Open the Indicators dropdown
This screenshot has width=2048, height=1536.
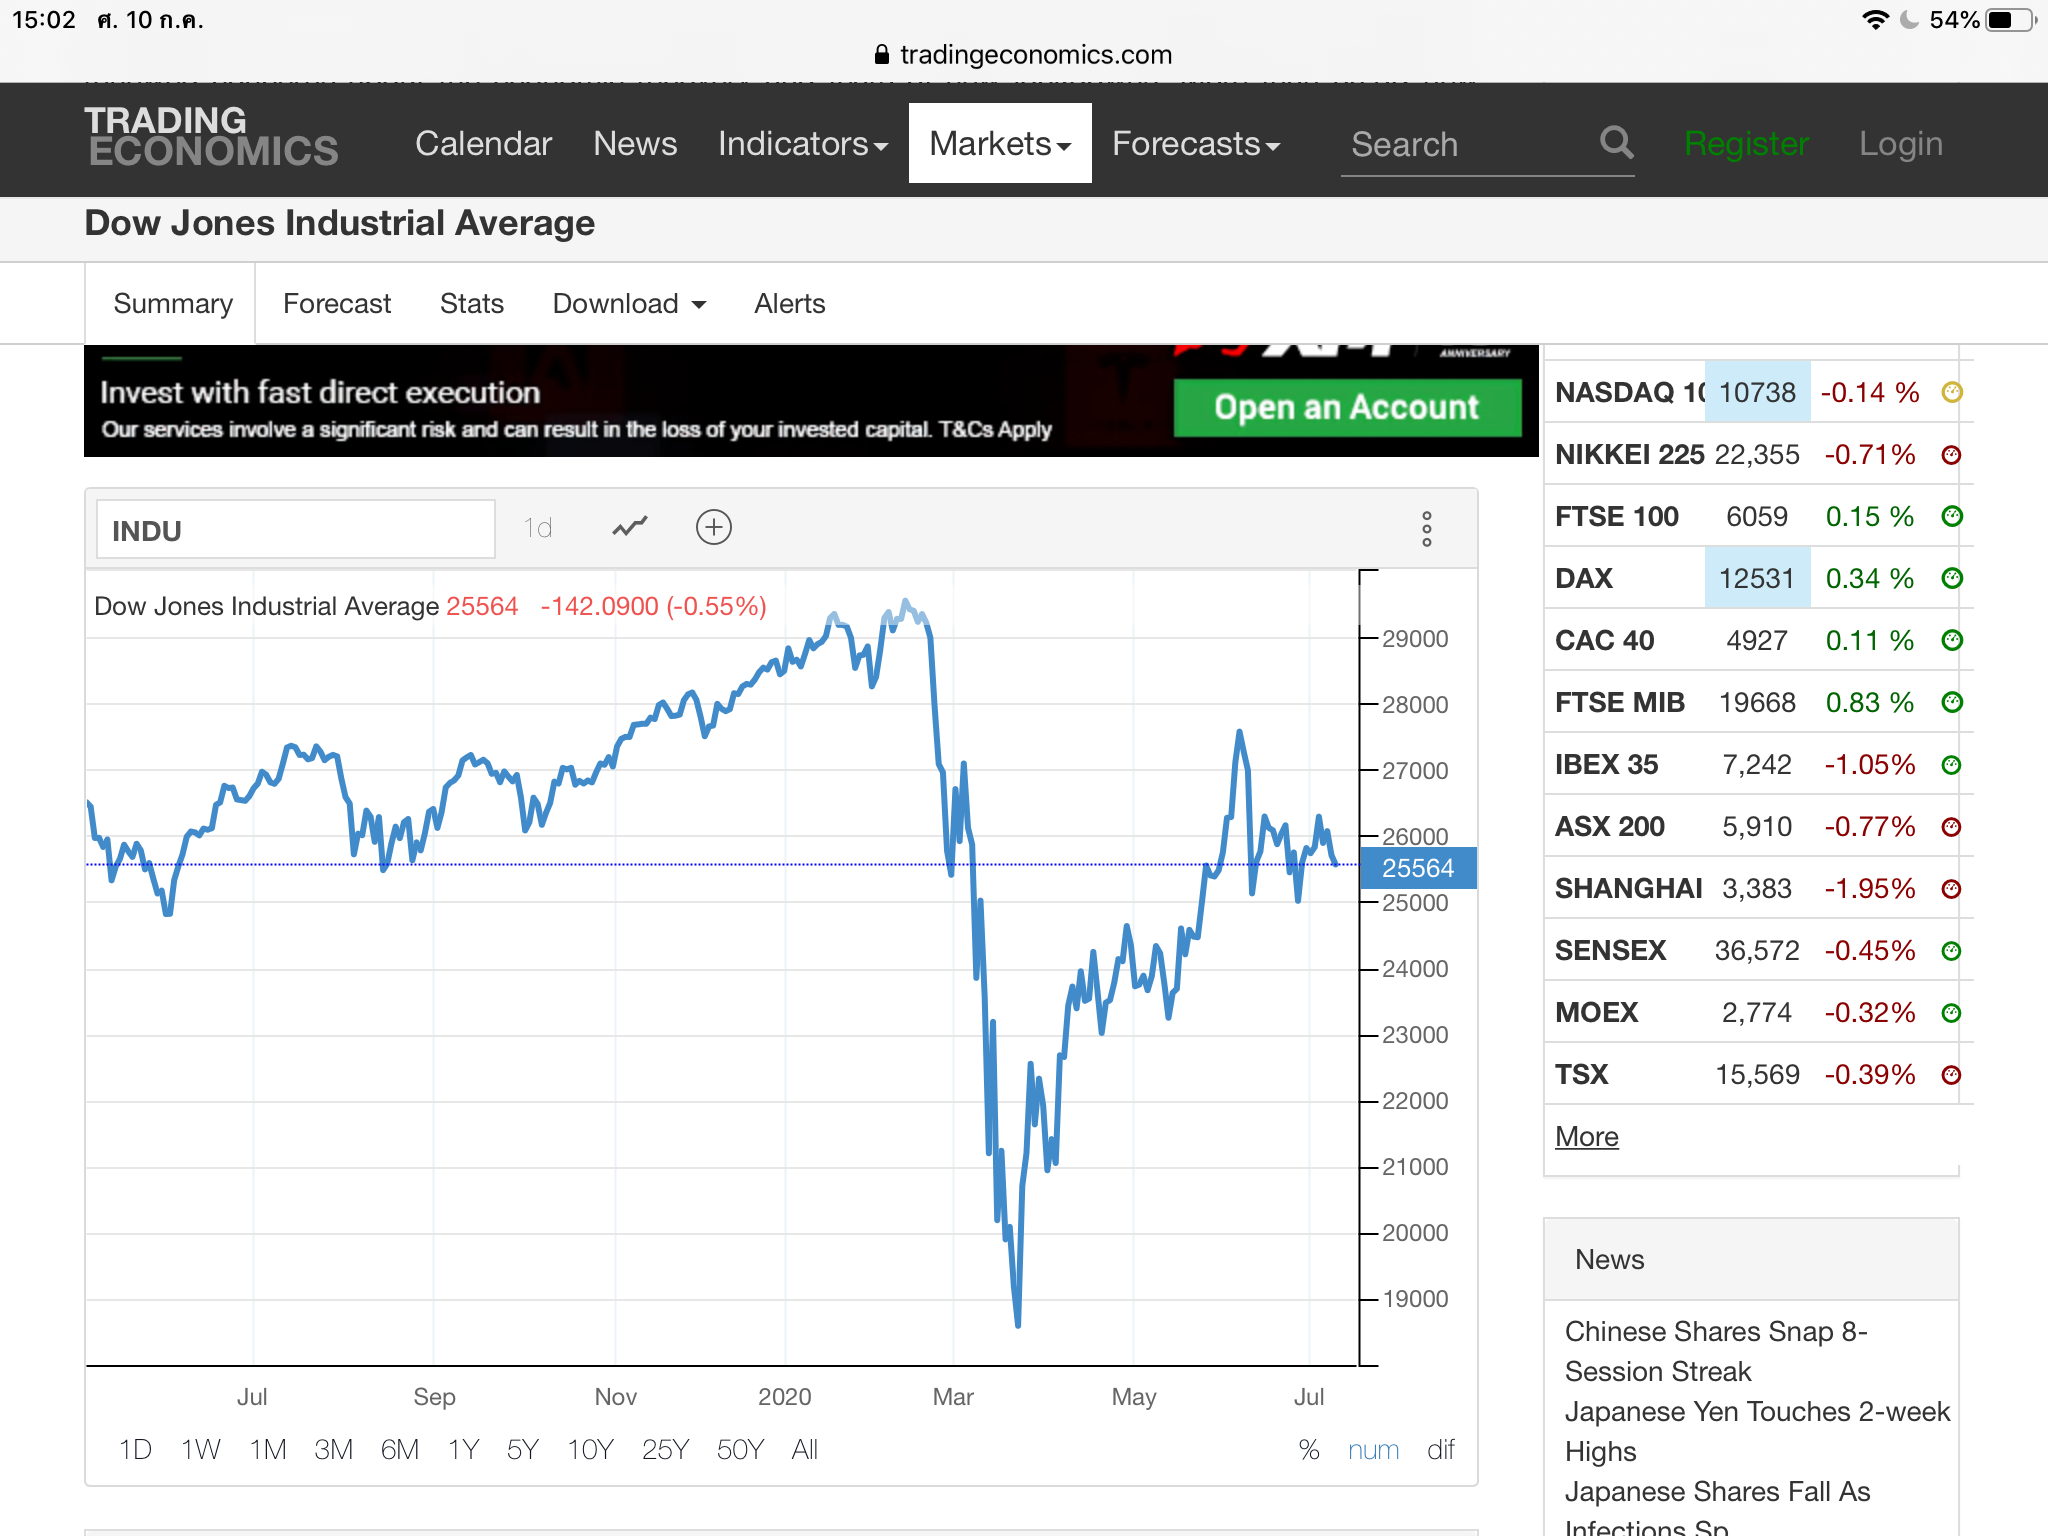click(x=802, y=144)
